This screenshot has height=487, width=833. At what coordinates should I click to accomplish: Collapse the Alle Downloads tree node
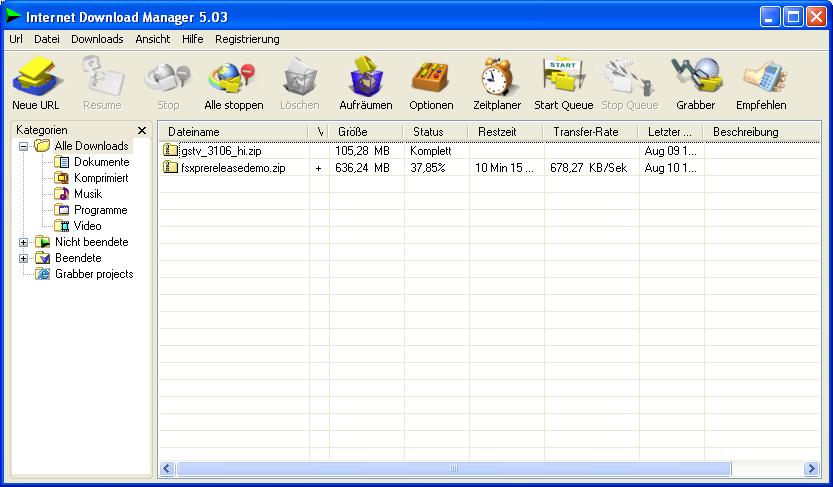point(23,146)
